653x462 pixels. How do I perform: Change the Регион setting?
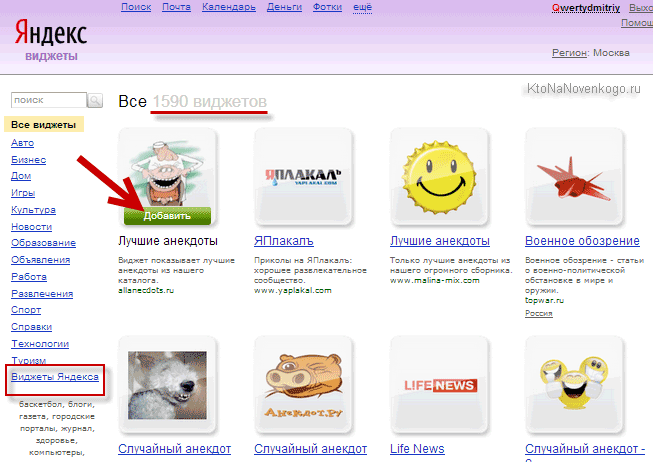pos(569,53)
